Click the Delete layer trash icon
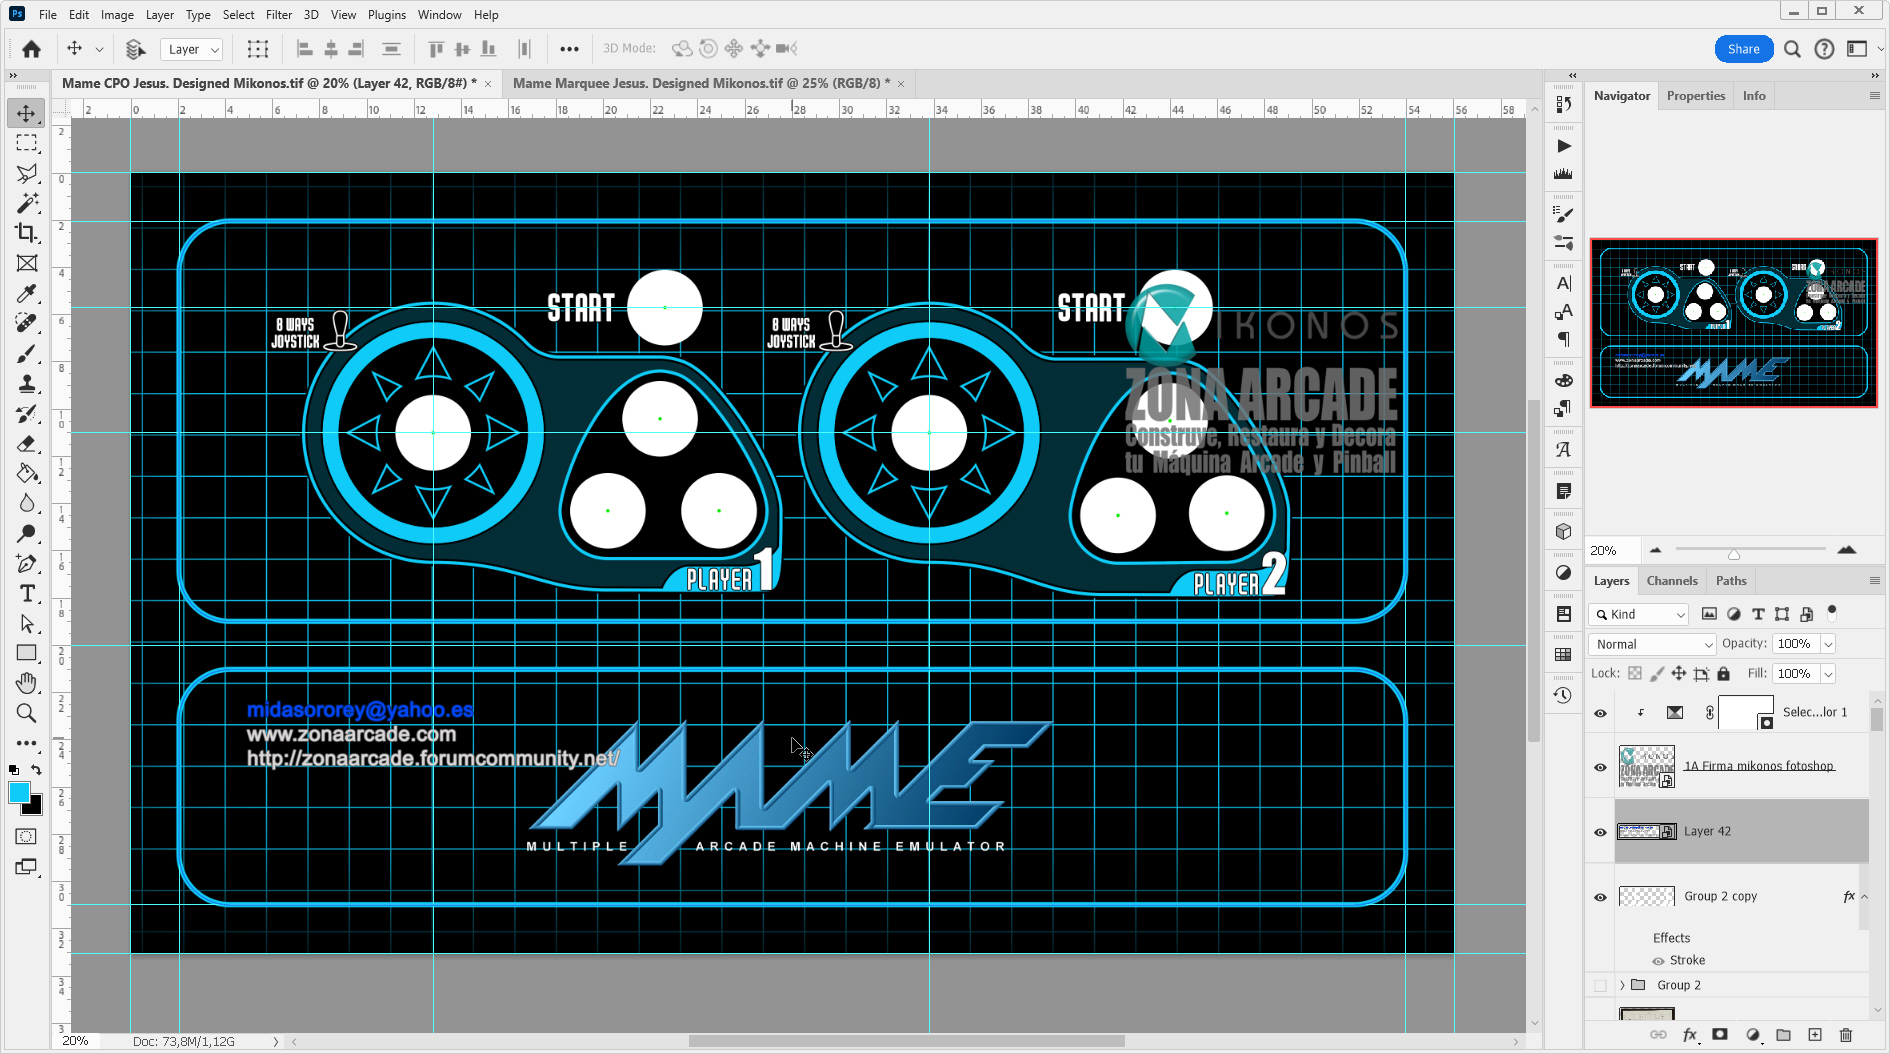Screen dimensions: 1890x1054 coord(1846,1035)
